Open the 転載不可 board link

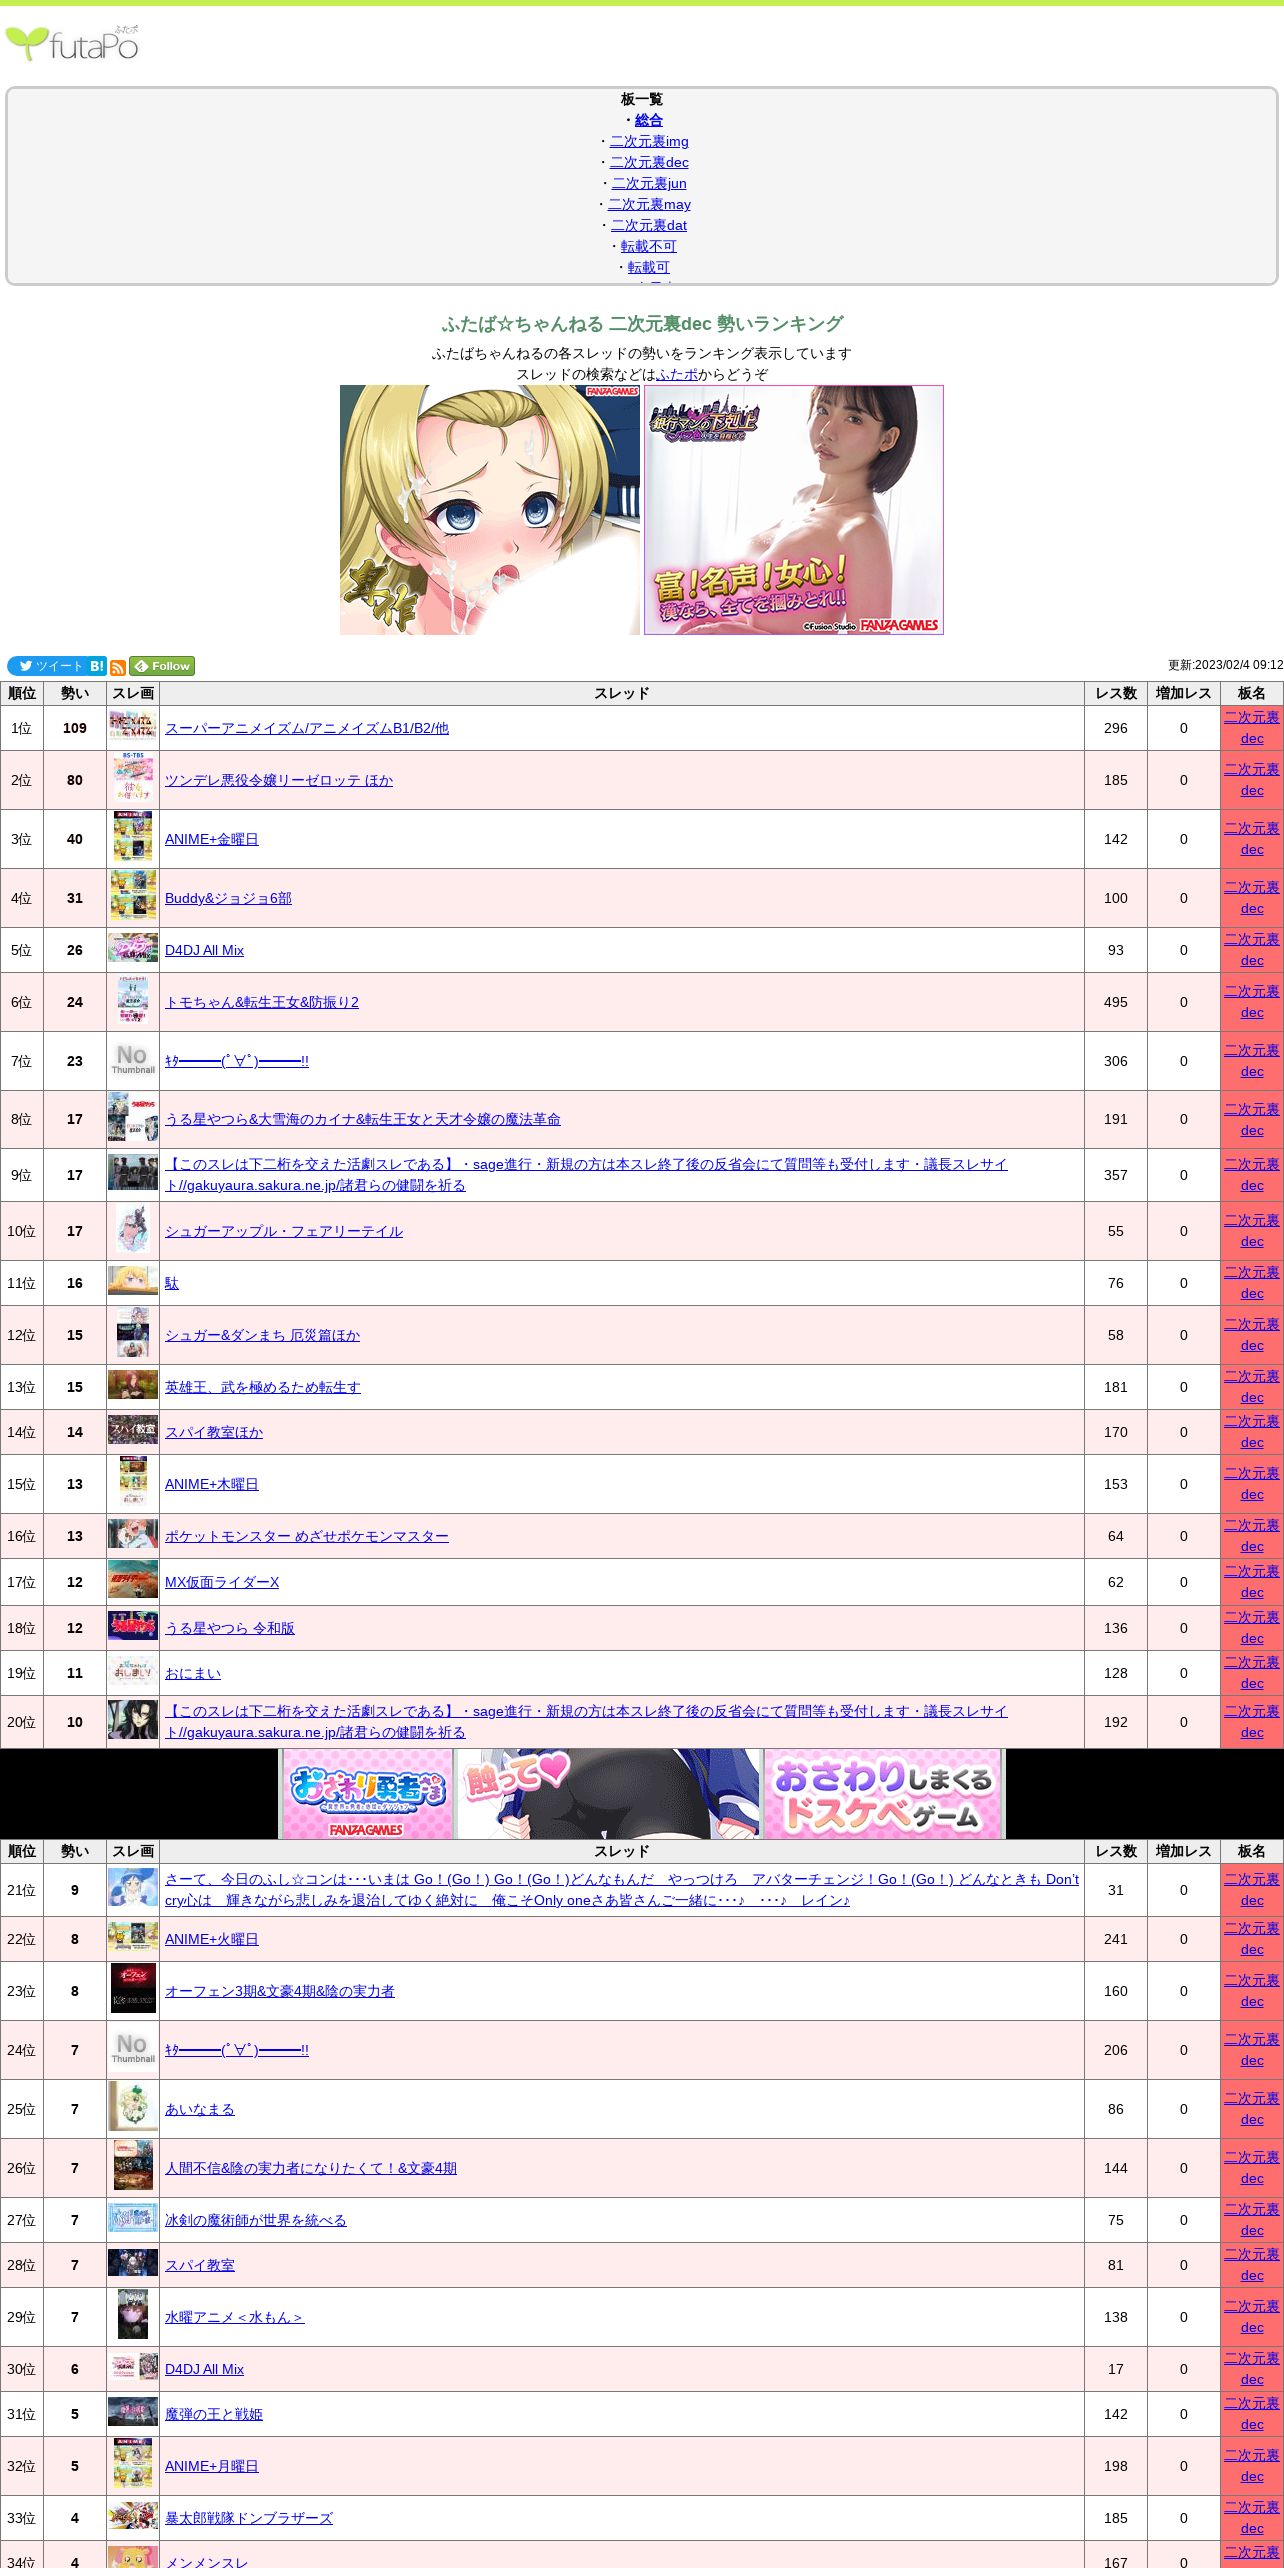tap(649, 246)
